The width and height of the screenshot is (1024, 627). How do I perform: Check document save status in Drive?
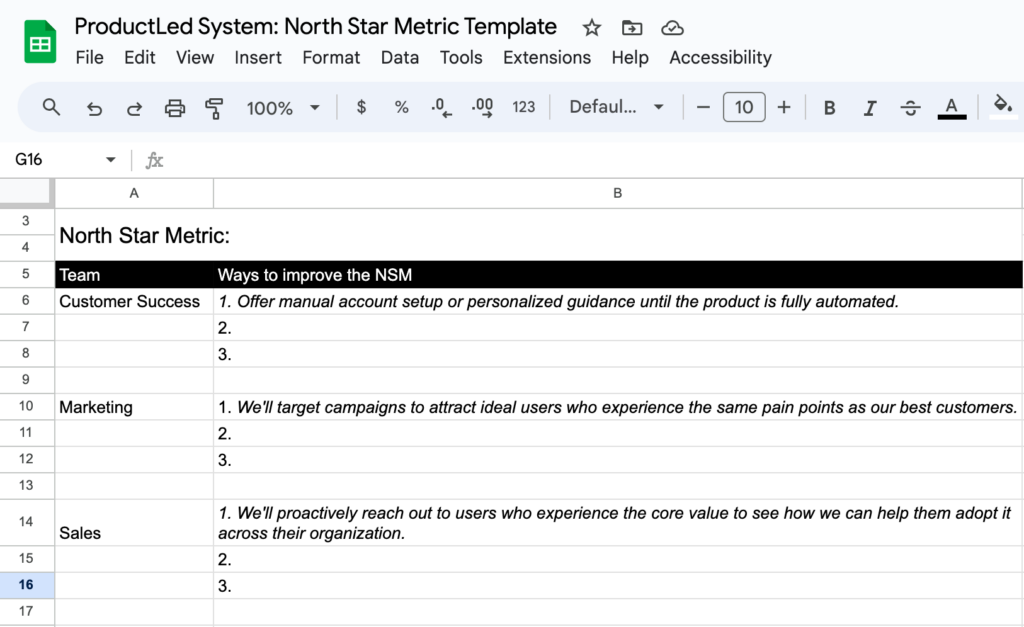click(672, 28)
